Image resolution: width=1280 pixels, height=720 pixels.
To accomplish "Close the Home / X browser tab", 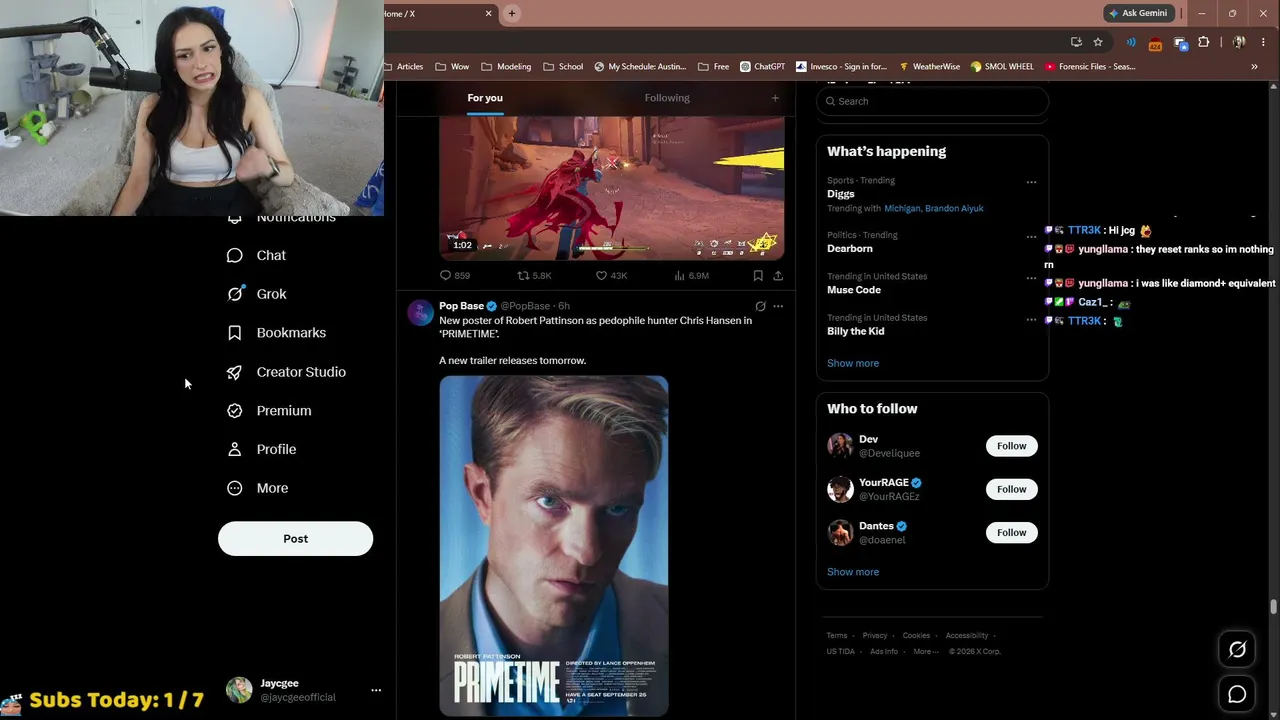I will 489,13.
